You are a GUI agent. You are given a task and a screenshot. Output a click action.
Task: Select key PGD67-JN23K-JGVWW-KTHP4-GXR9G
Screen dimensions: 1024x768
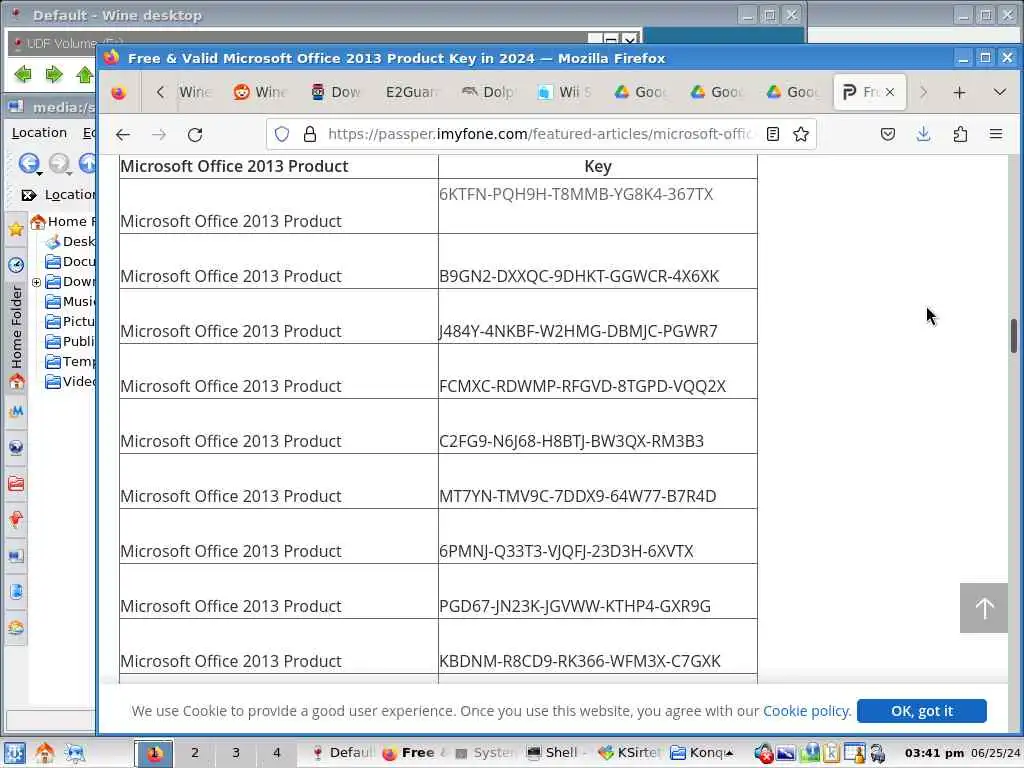click(575, 606)
